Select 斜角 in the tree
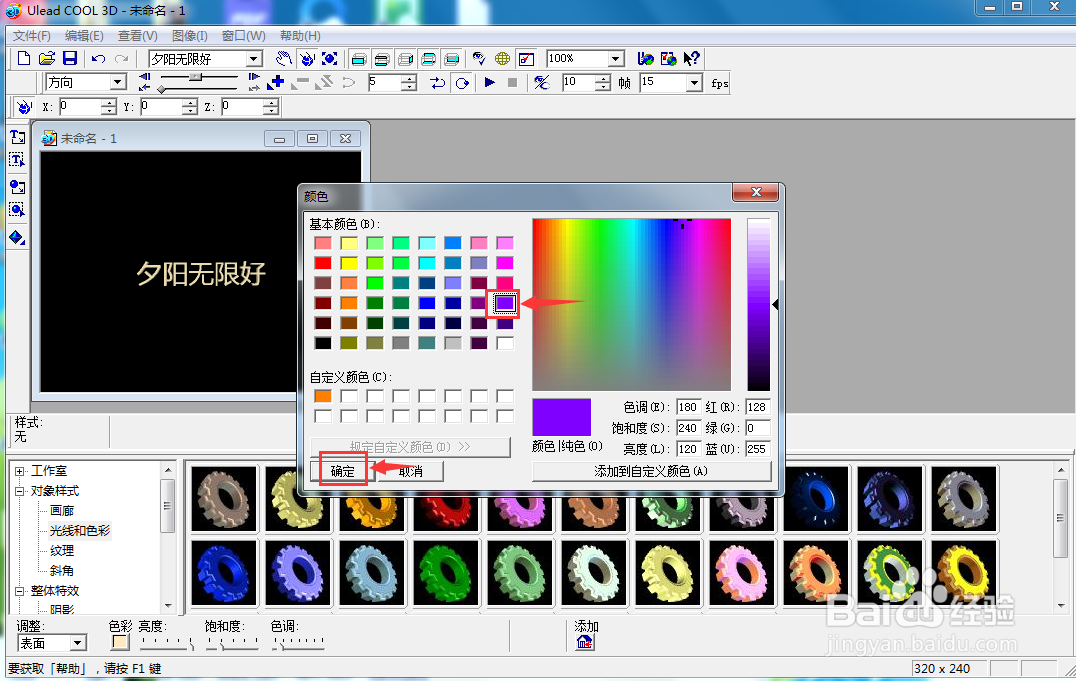This screenshot has height=681, width=1076. point(62,570)
